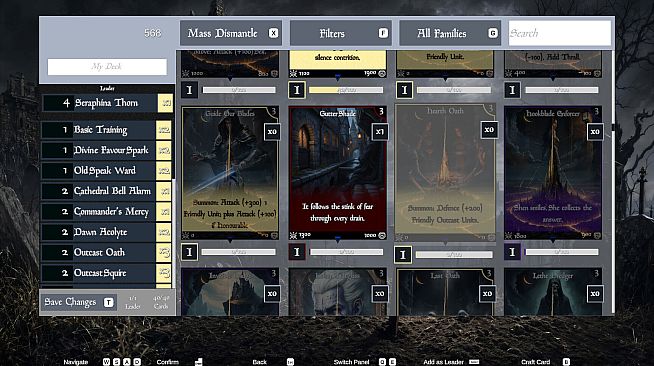
Task: Click the count tag on Dawn Acolyte row
Action: point(164,232)
